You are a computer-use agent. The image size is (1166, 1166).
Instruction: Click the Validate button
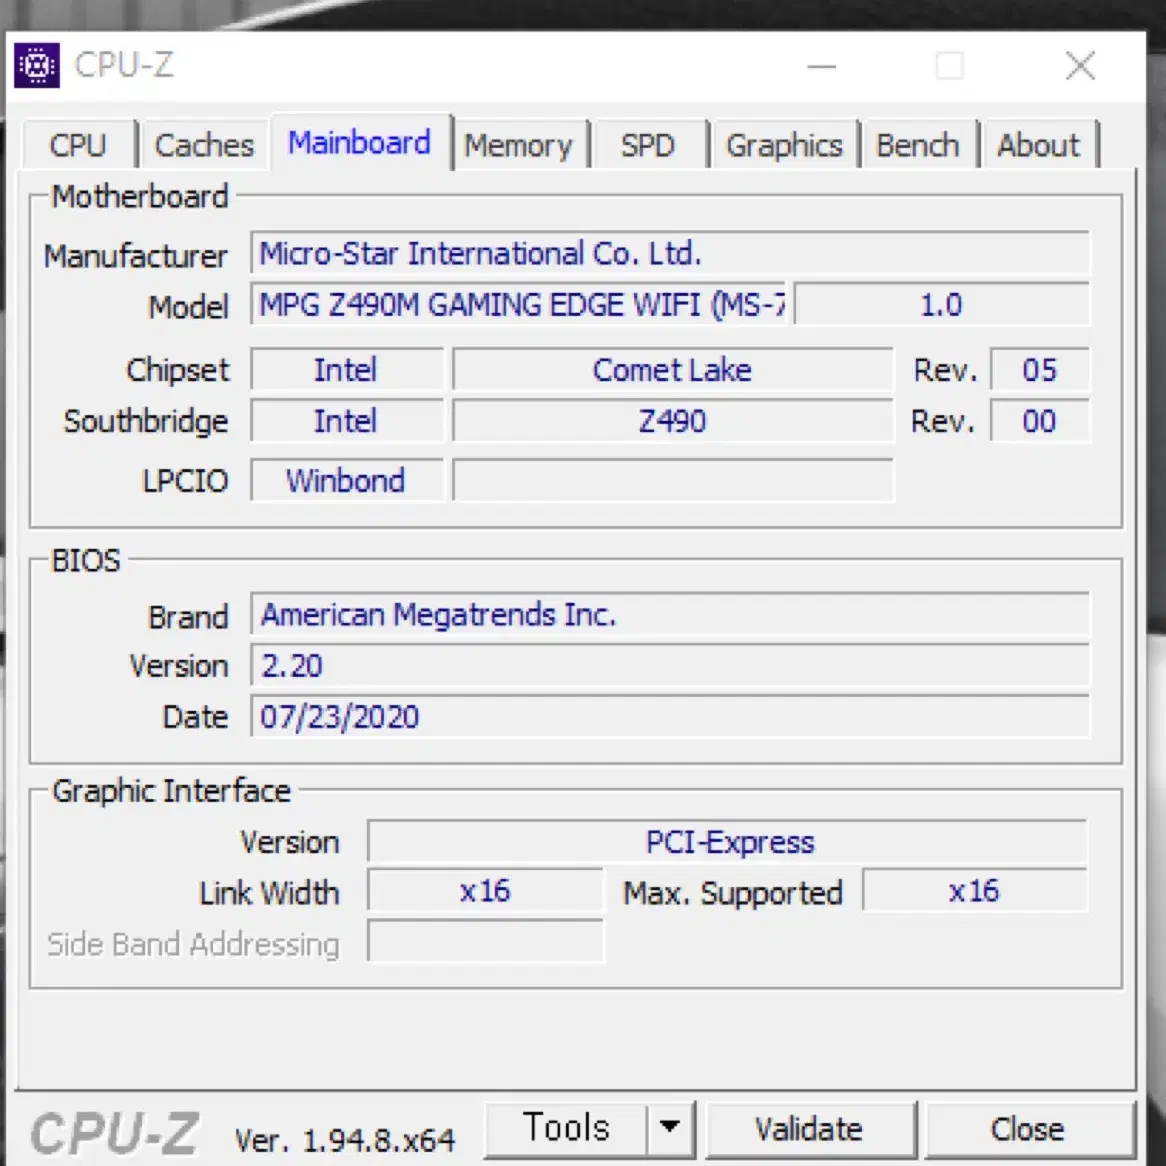tap(810, 1129)
